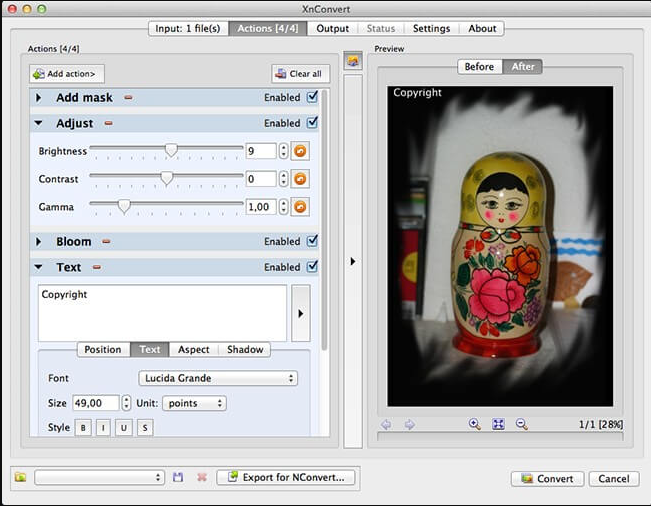Click the Convert button
651x506 pixels.
point(546,479)
